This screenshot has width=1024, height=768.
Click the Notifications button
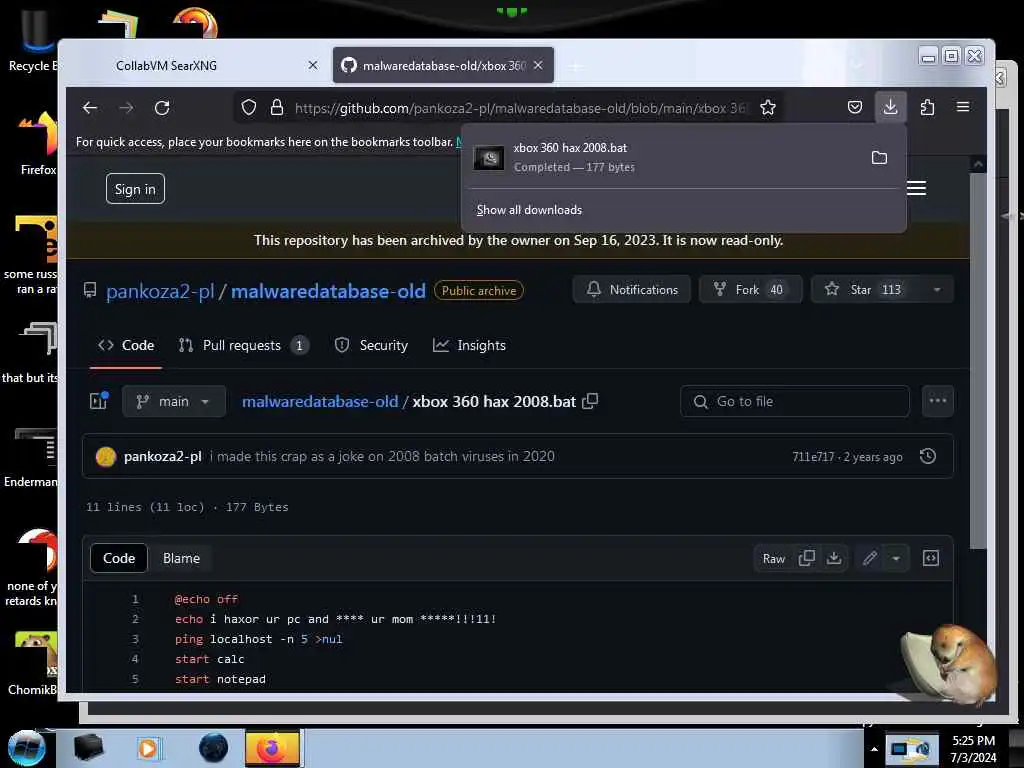coord(632,289)
